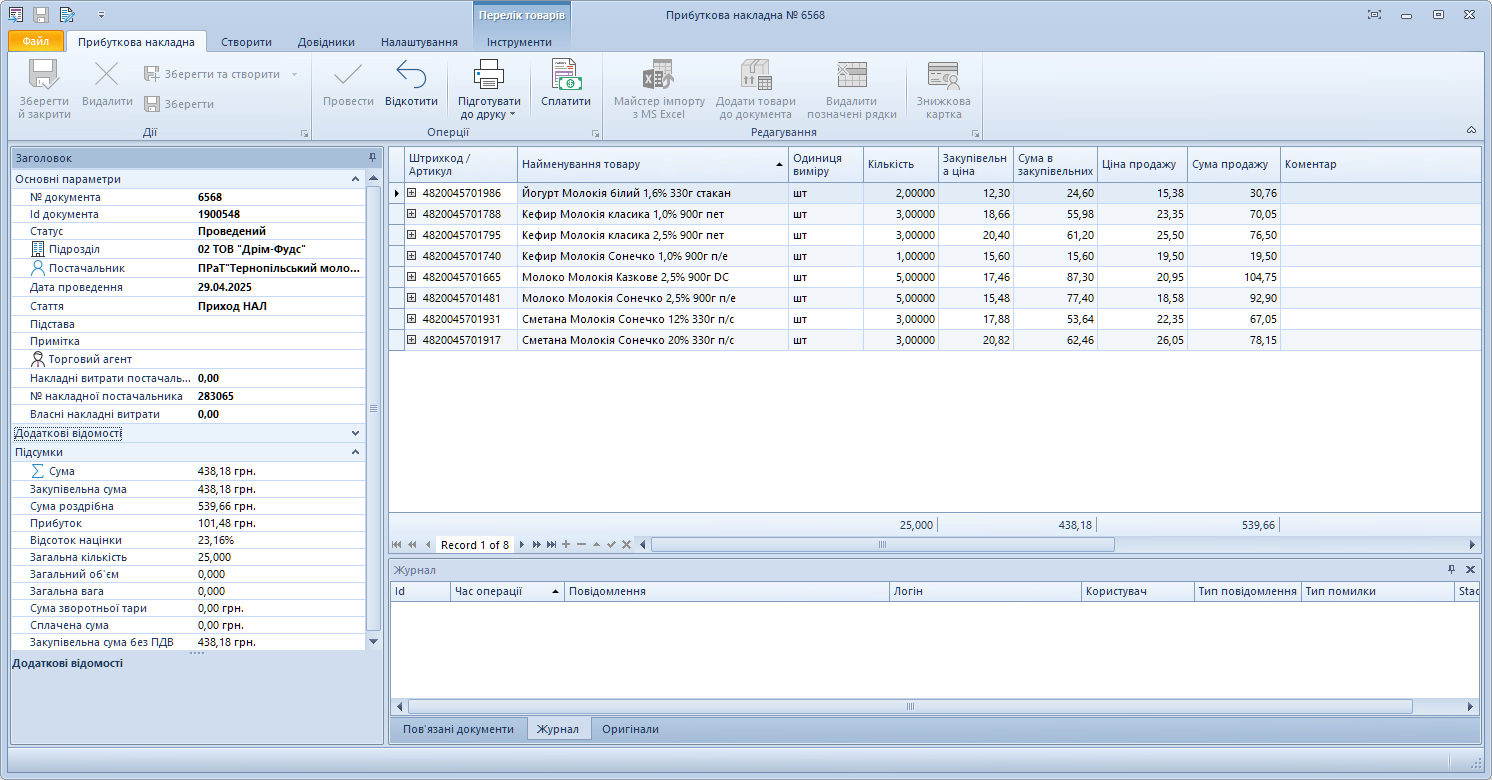Go to next record in navigator
Image resolution: width=1492 pixels, height=780 pixels.
pyautogui.click(x=521, y=545)
